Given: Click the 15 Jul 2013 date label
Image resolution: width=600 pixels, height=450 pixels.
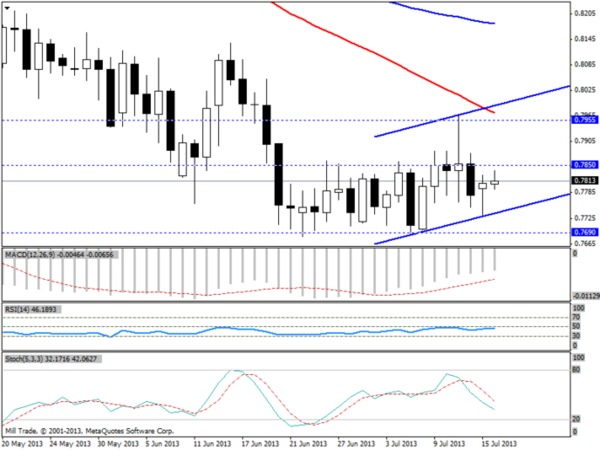Looking at the screenshot, I should click(498, 444).
